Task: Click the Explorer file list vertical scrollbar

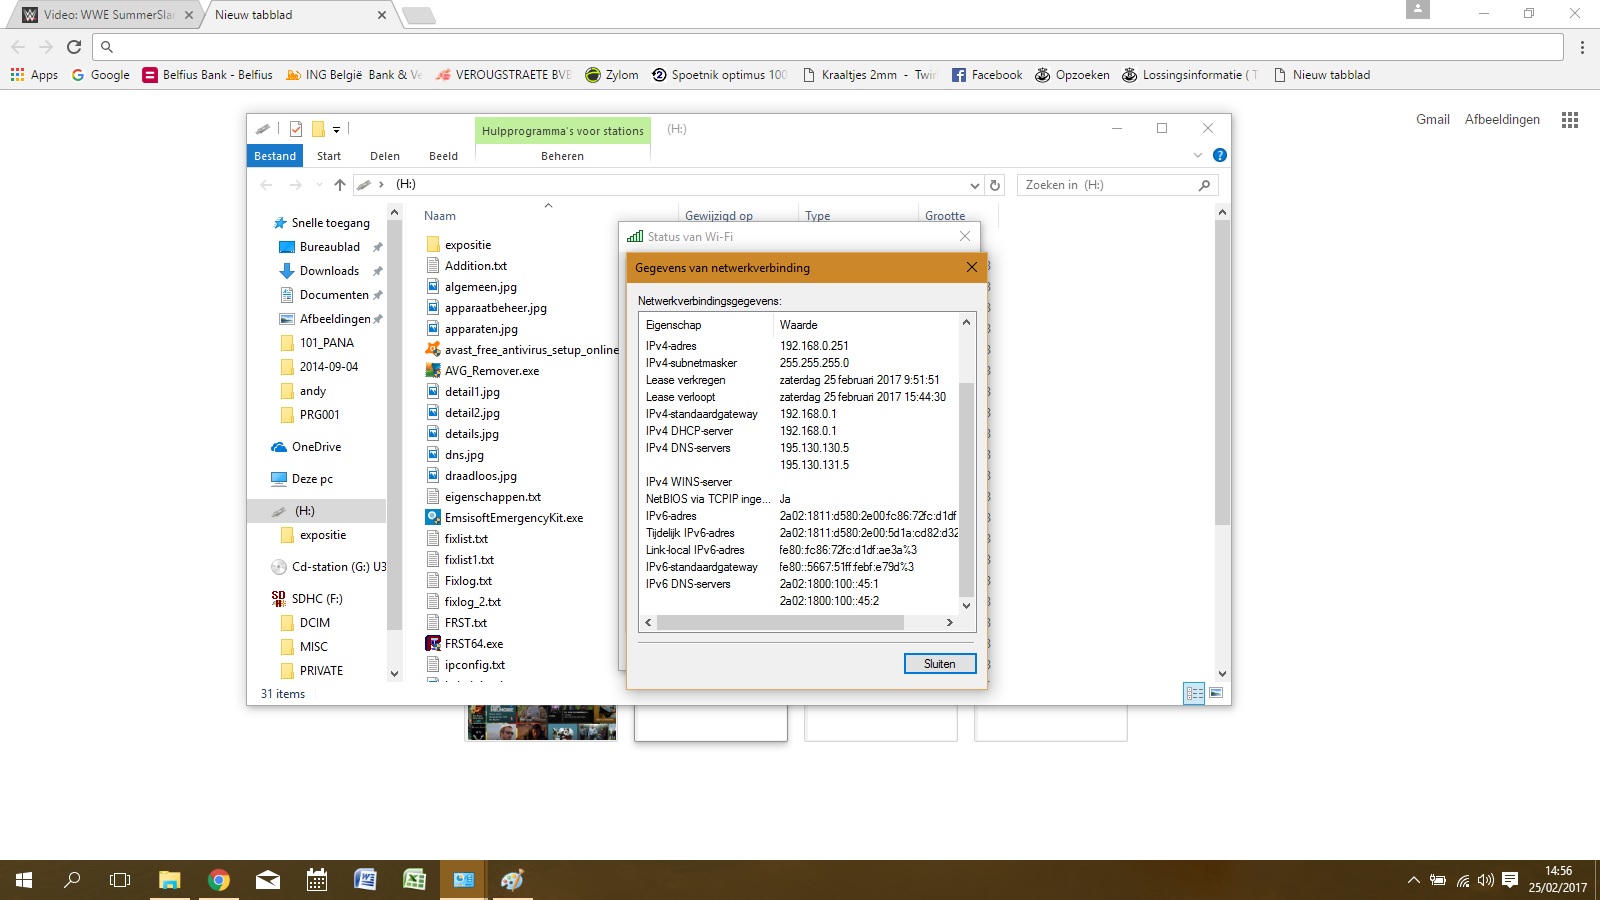Action: click(1222, 372)
